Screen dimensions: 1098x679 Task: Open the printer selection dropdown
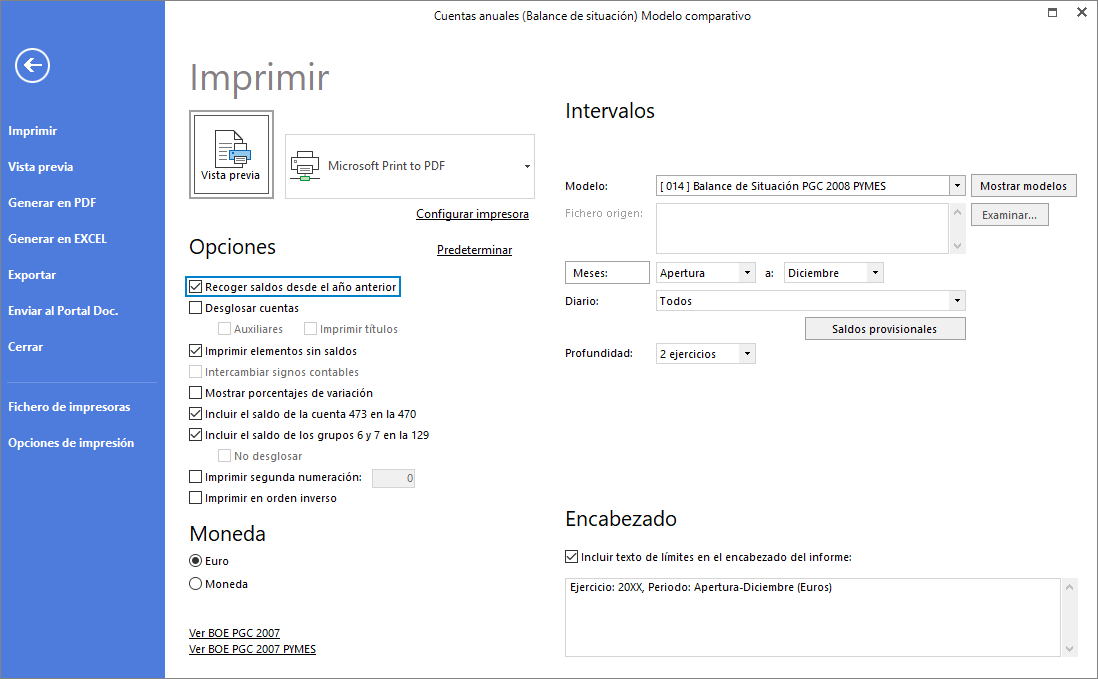(x=527, y=167)
